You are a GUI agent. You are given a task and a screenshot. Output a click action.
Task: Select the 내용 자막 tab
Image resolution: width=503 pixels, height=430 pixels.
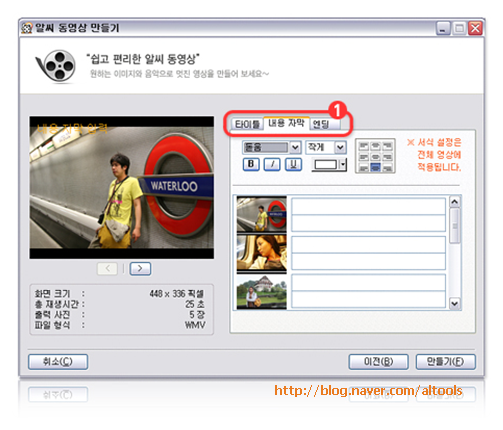pos(286,123)
